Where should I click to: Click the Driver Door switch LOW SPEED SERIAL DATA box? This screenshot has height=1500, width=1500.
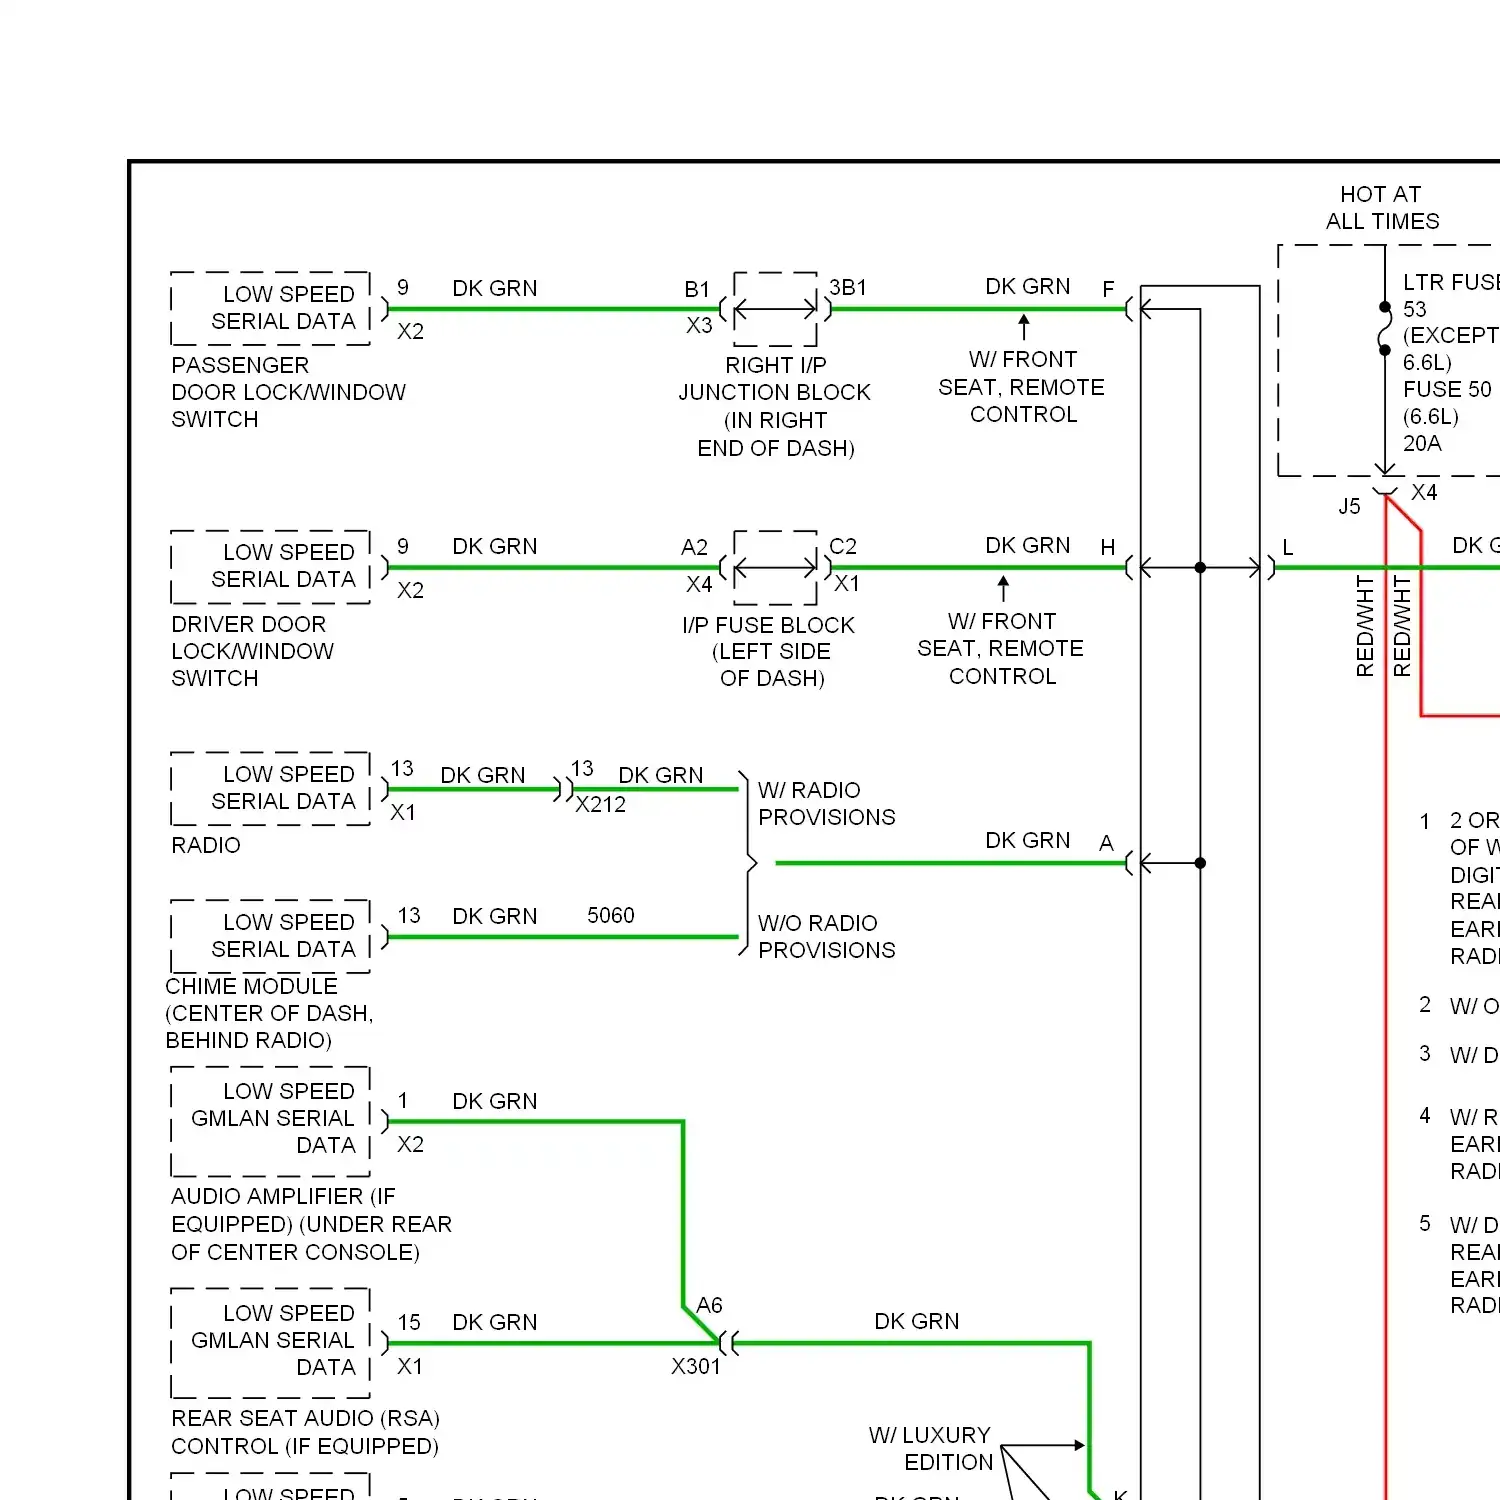click(271, 567)
